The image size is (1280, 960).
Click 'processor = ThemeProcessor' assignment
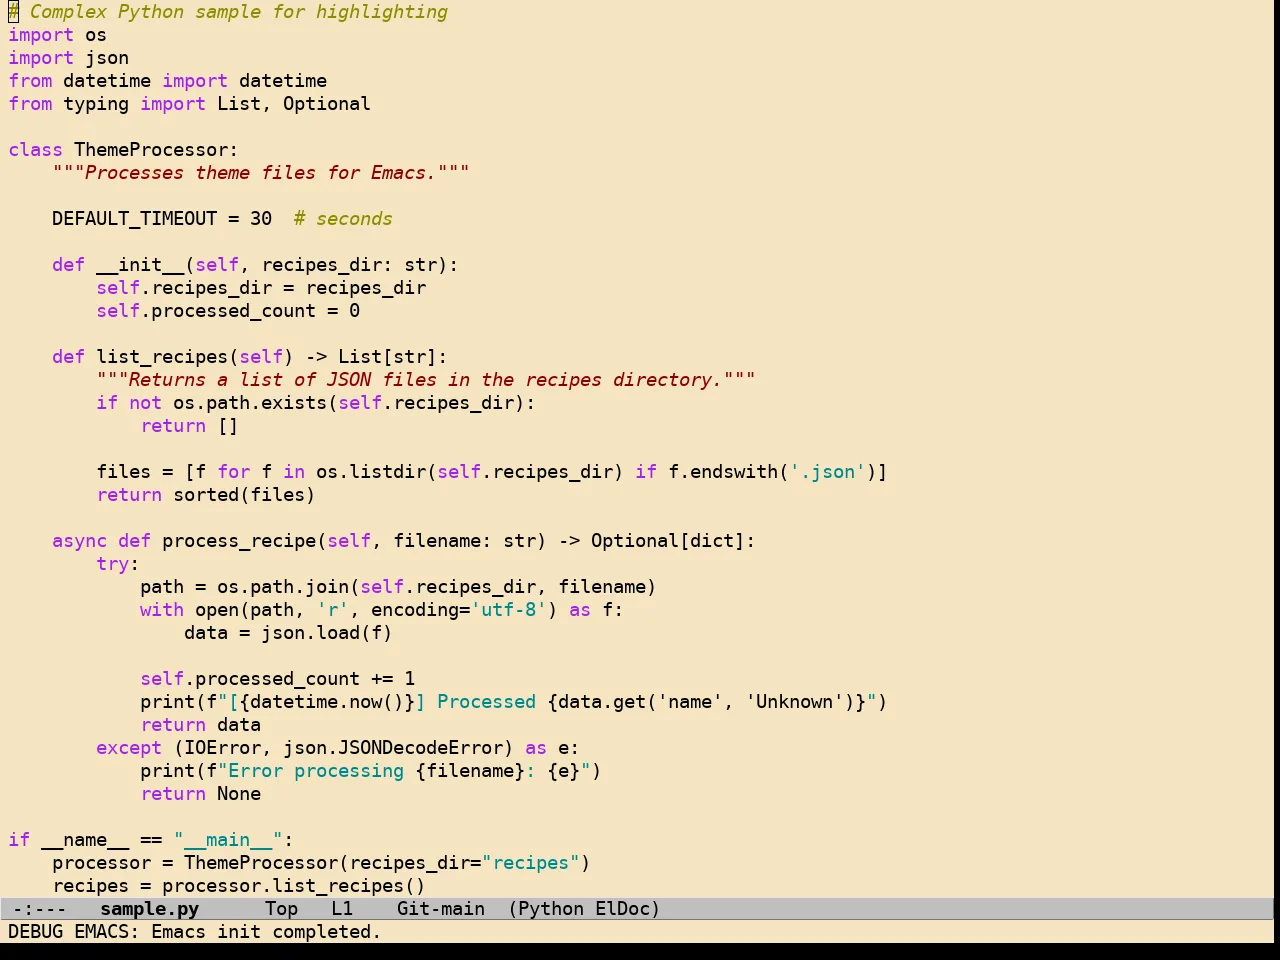tap(195, 863)
